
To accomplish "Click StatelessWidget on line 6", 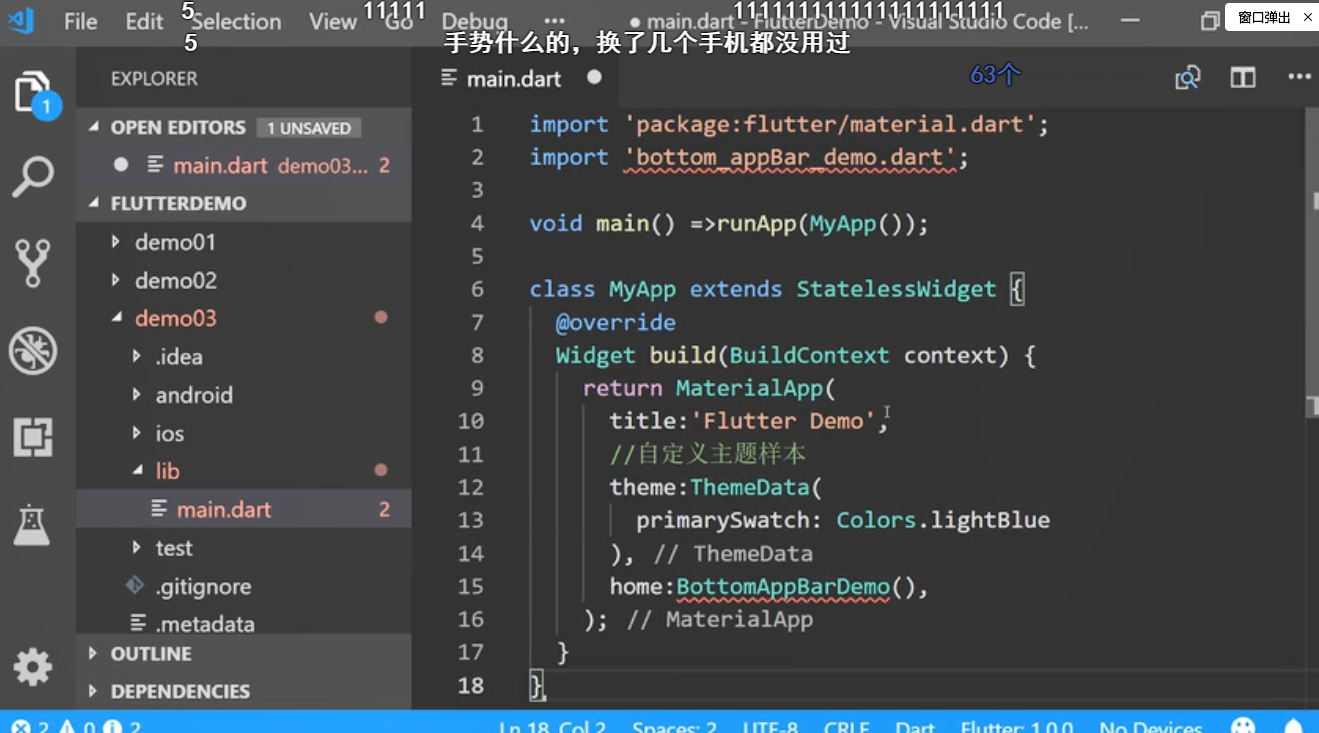I will pos(896,289).
